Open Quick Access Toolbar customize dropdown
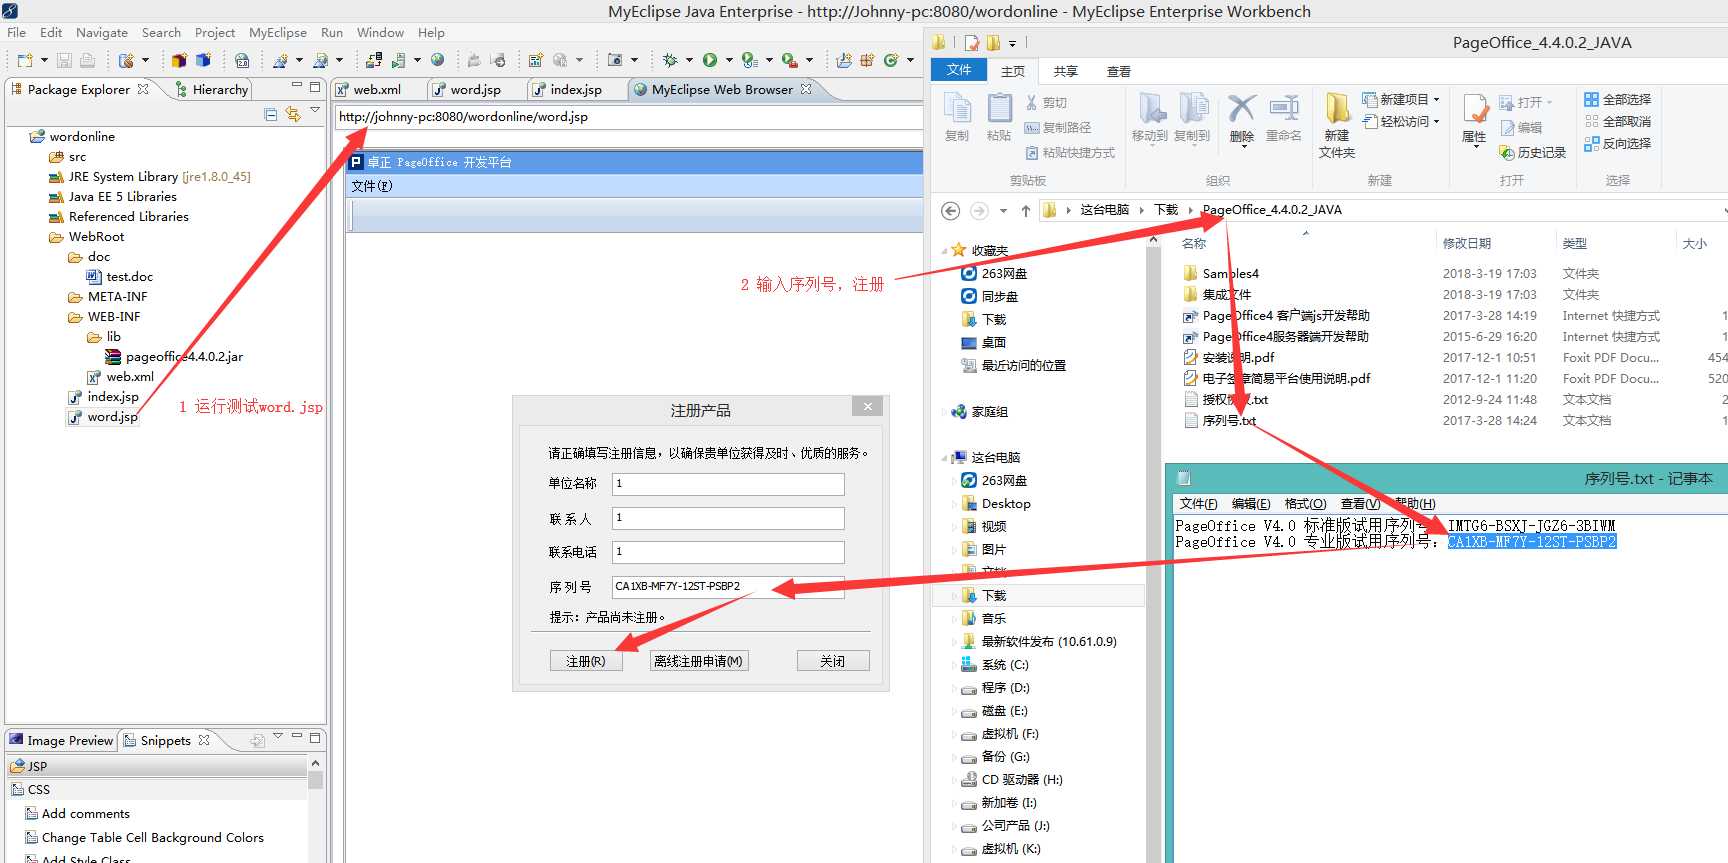1728x863 pixels. [1012, 43]
